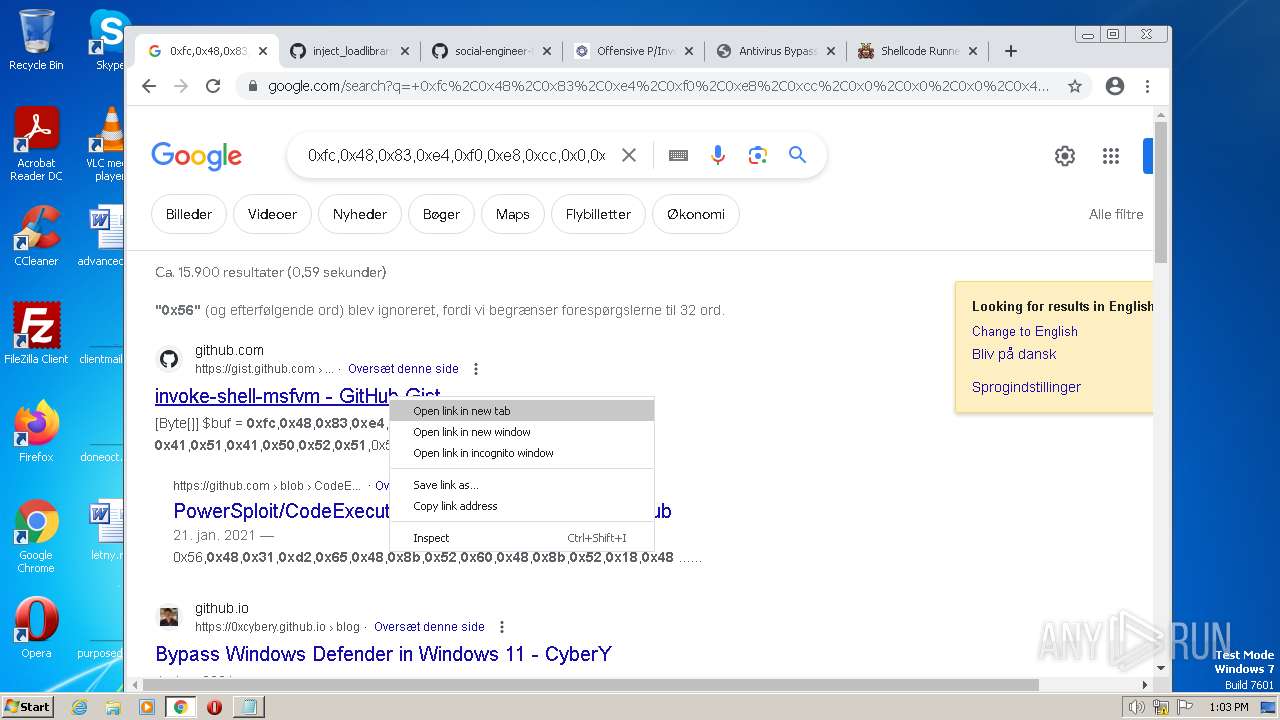The height and width of the screenshot is (720, 1280).
Task: Choose Save link as… in context menu
Action: point(522,485)
